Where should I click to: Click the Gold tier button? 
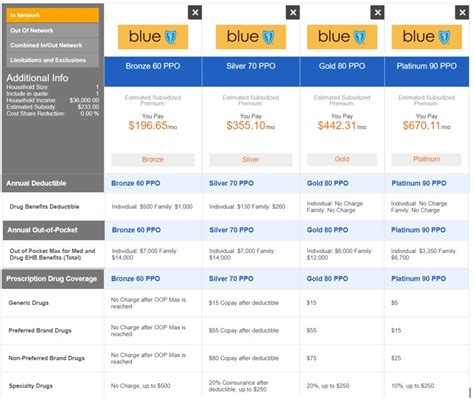[342, 159]
